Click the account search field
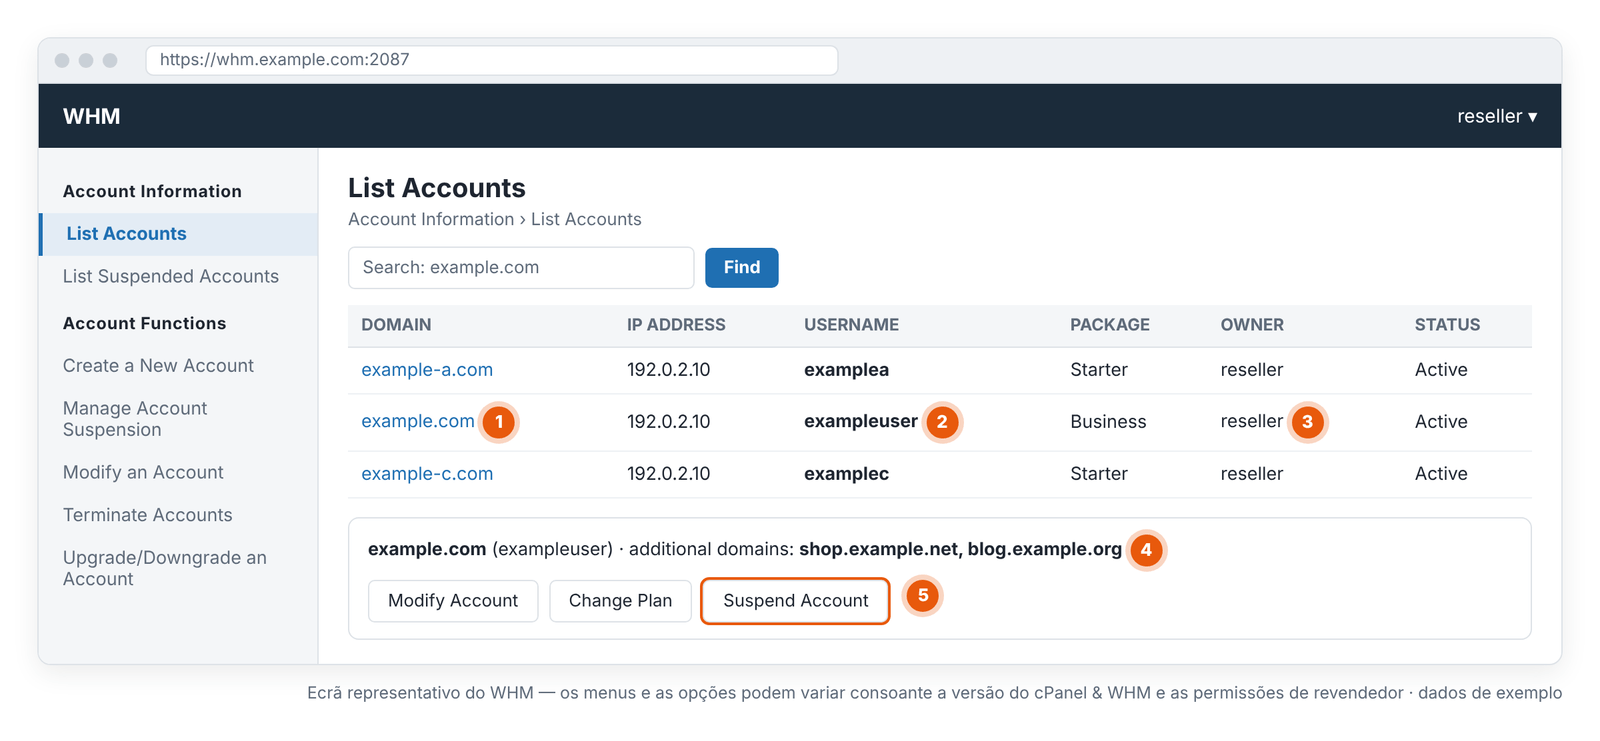 pos(521,268)
